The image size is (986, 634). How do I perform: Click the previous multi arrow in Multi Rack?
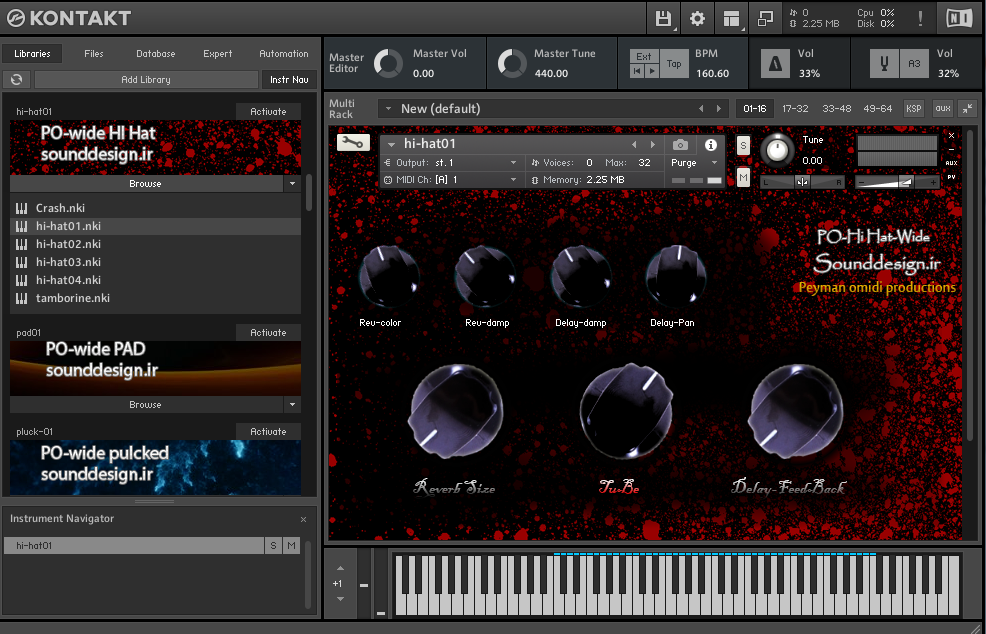pos(701,109)
